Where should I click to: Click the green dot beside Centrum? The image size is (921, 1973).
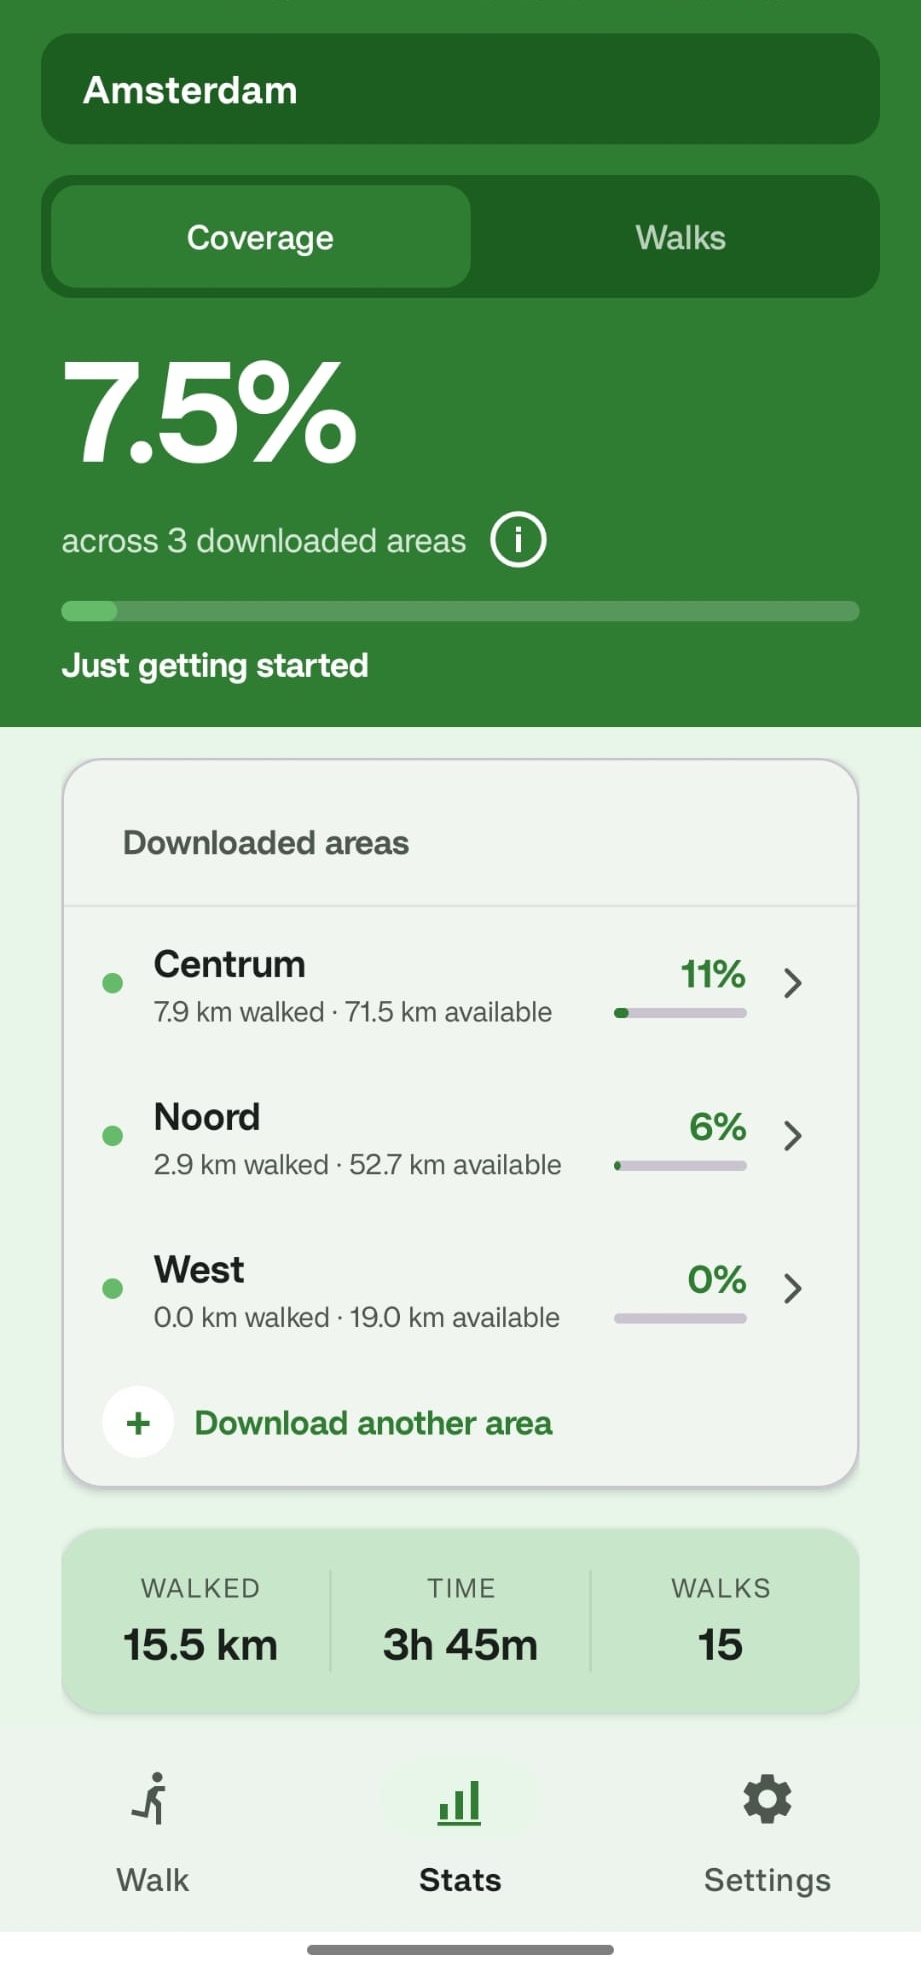pyautogui.click(x=113, y=983)
